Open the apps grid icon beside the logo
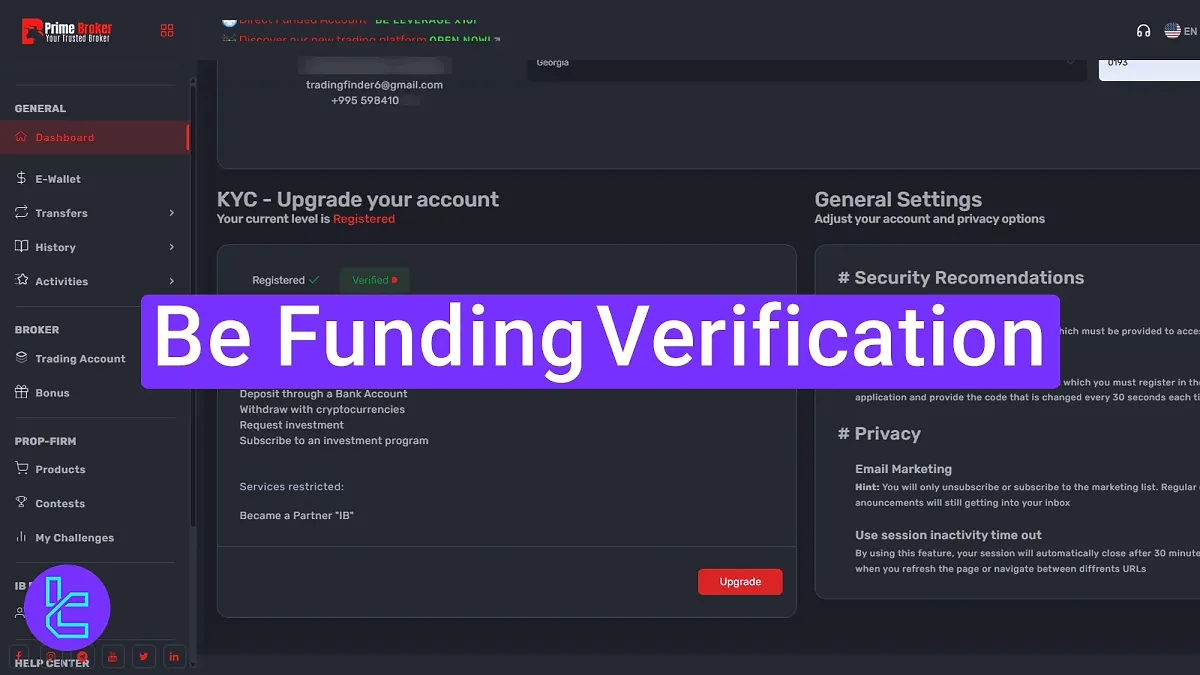The image size is (1200, 675). (167, 31)
